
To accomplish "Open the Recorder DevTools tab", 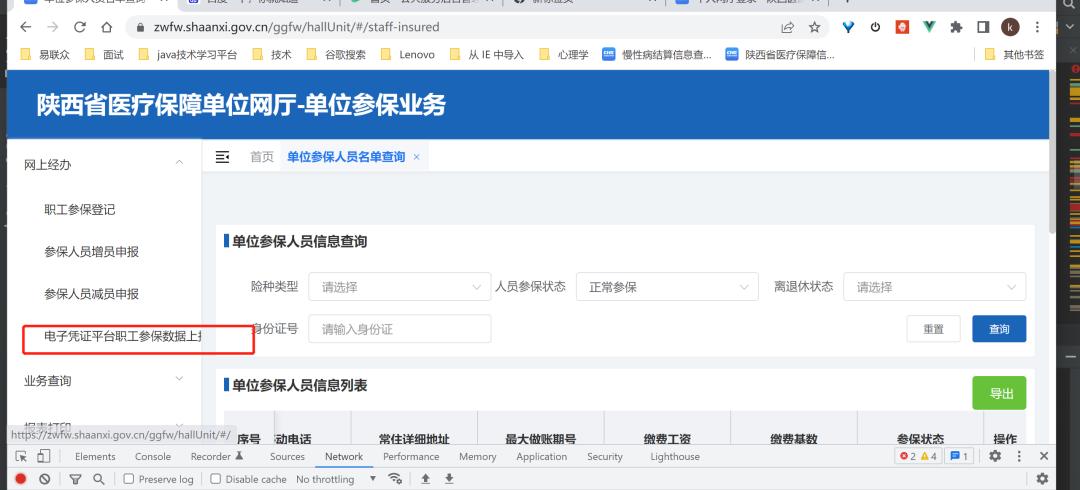I will click(x=216, y=456).
